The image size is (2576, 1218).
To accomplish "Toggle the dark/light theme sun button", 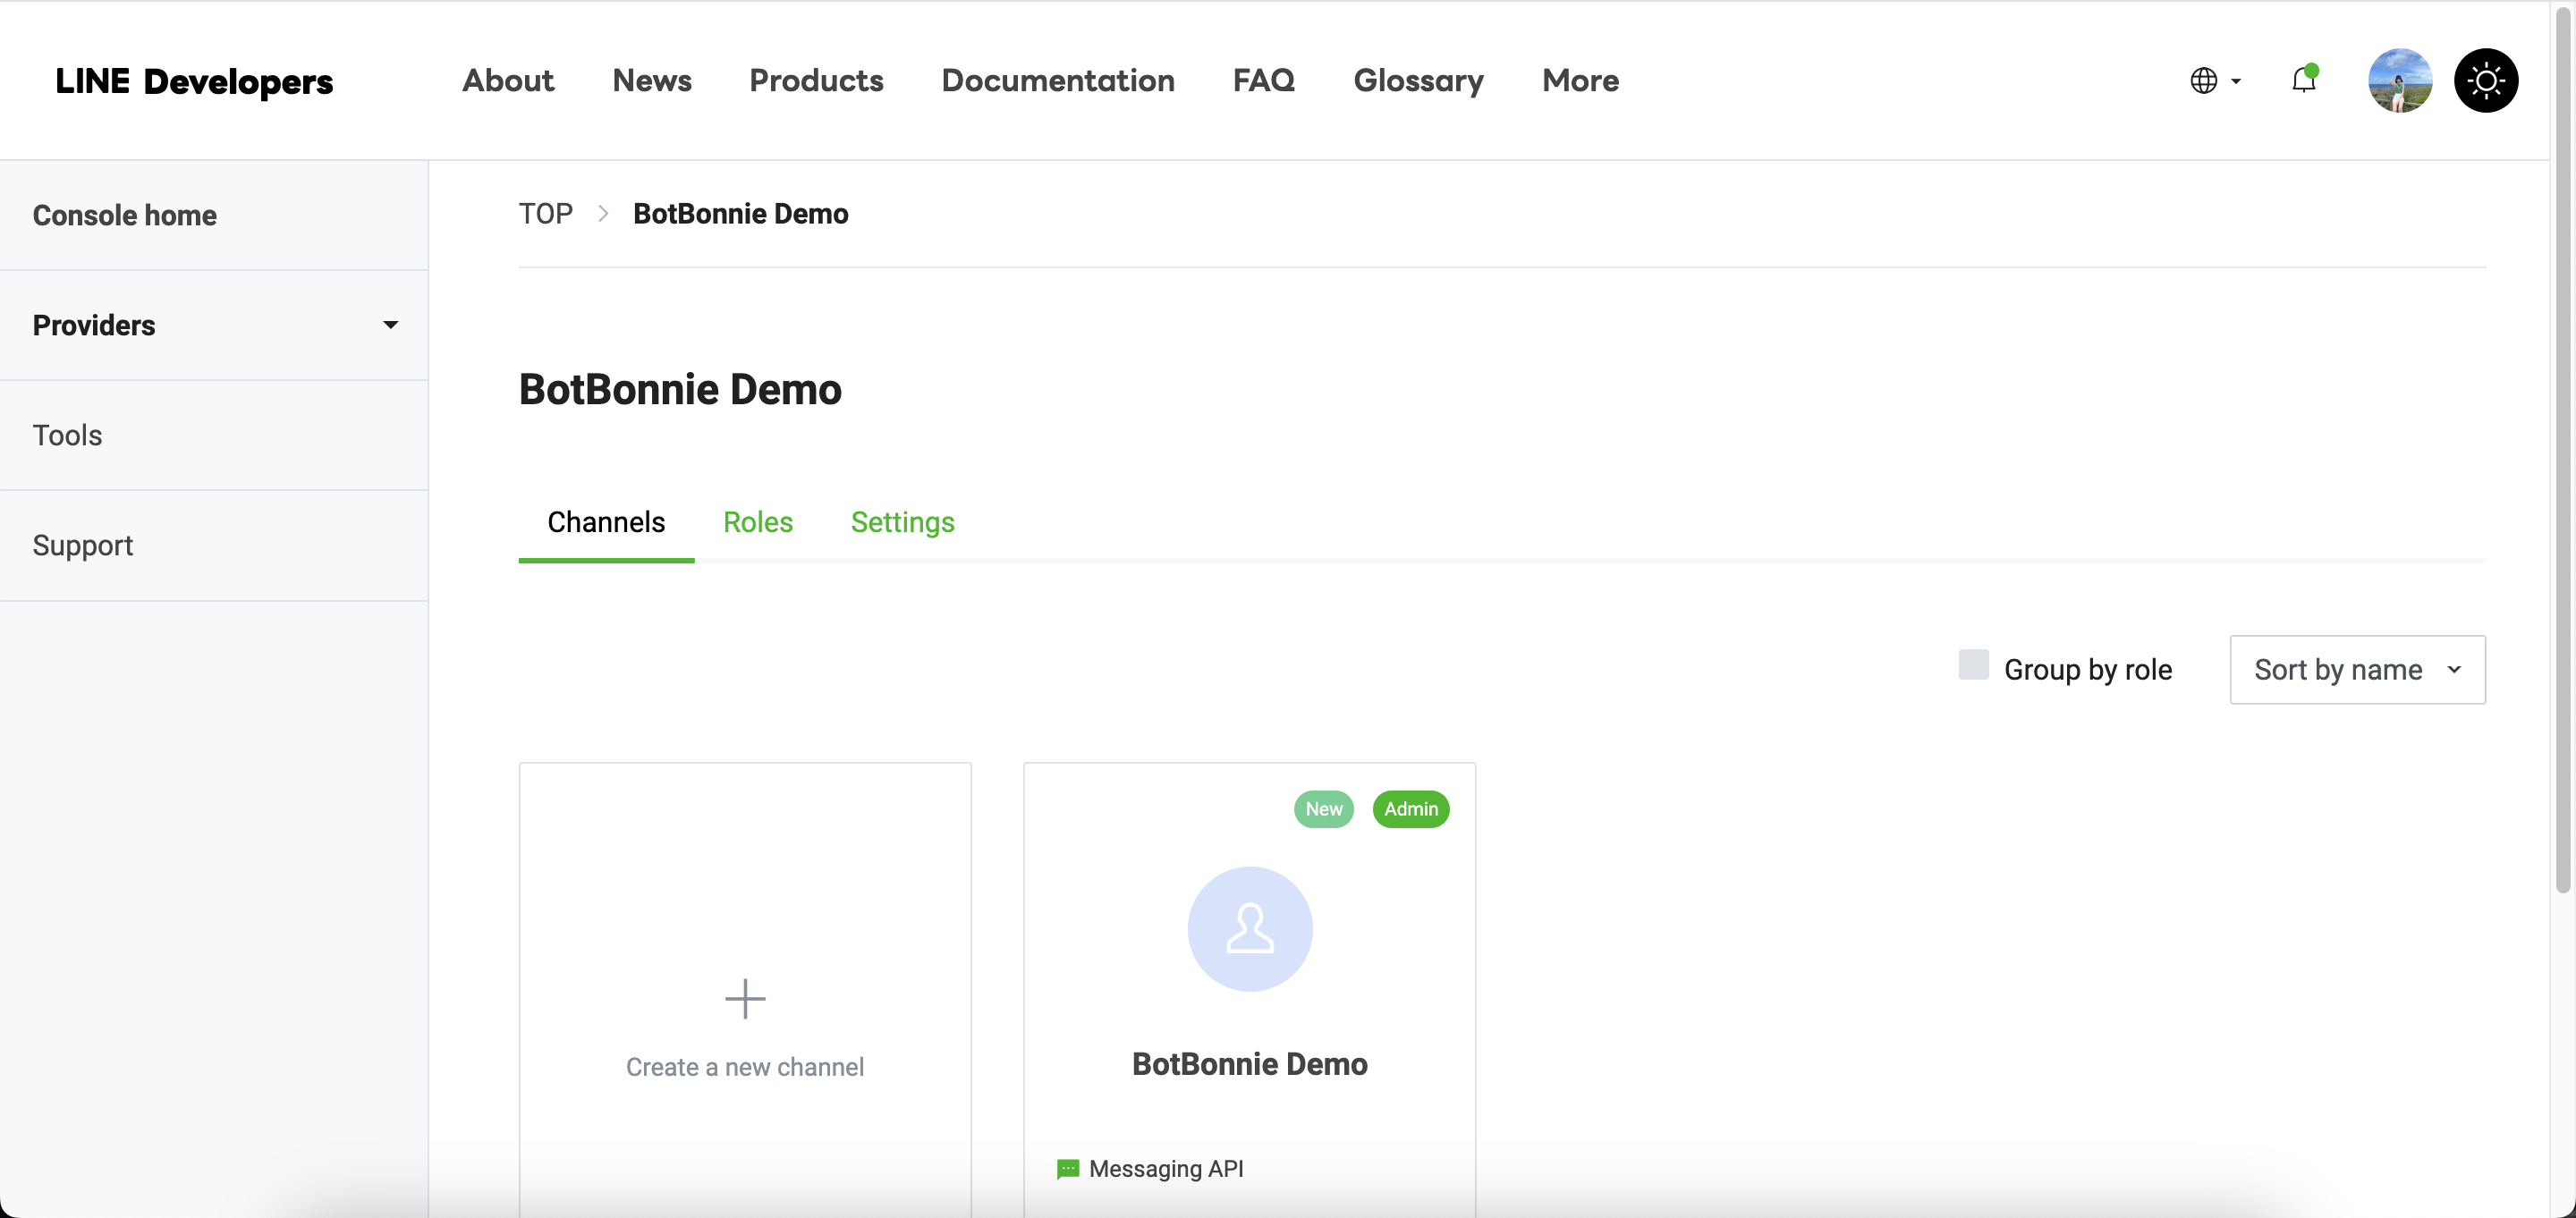I will coord(2485,80).
